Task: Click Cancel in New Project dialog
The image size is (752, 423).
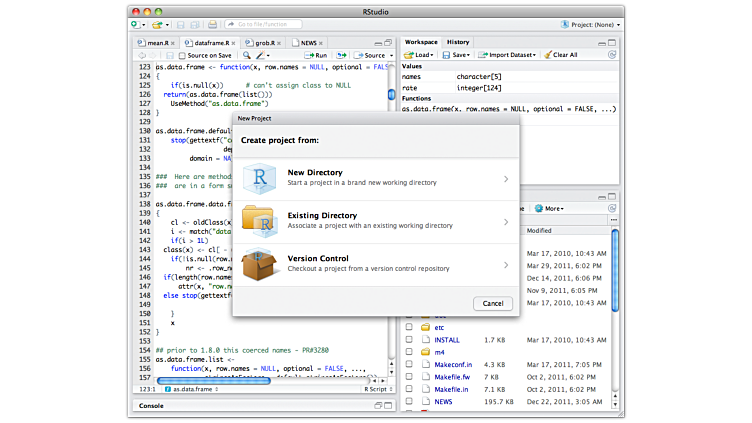Action: (492, 303)
